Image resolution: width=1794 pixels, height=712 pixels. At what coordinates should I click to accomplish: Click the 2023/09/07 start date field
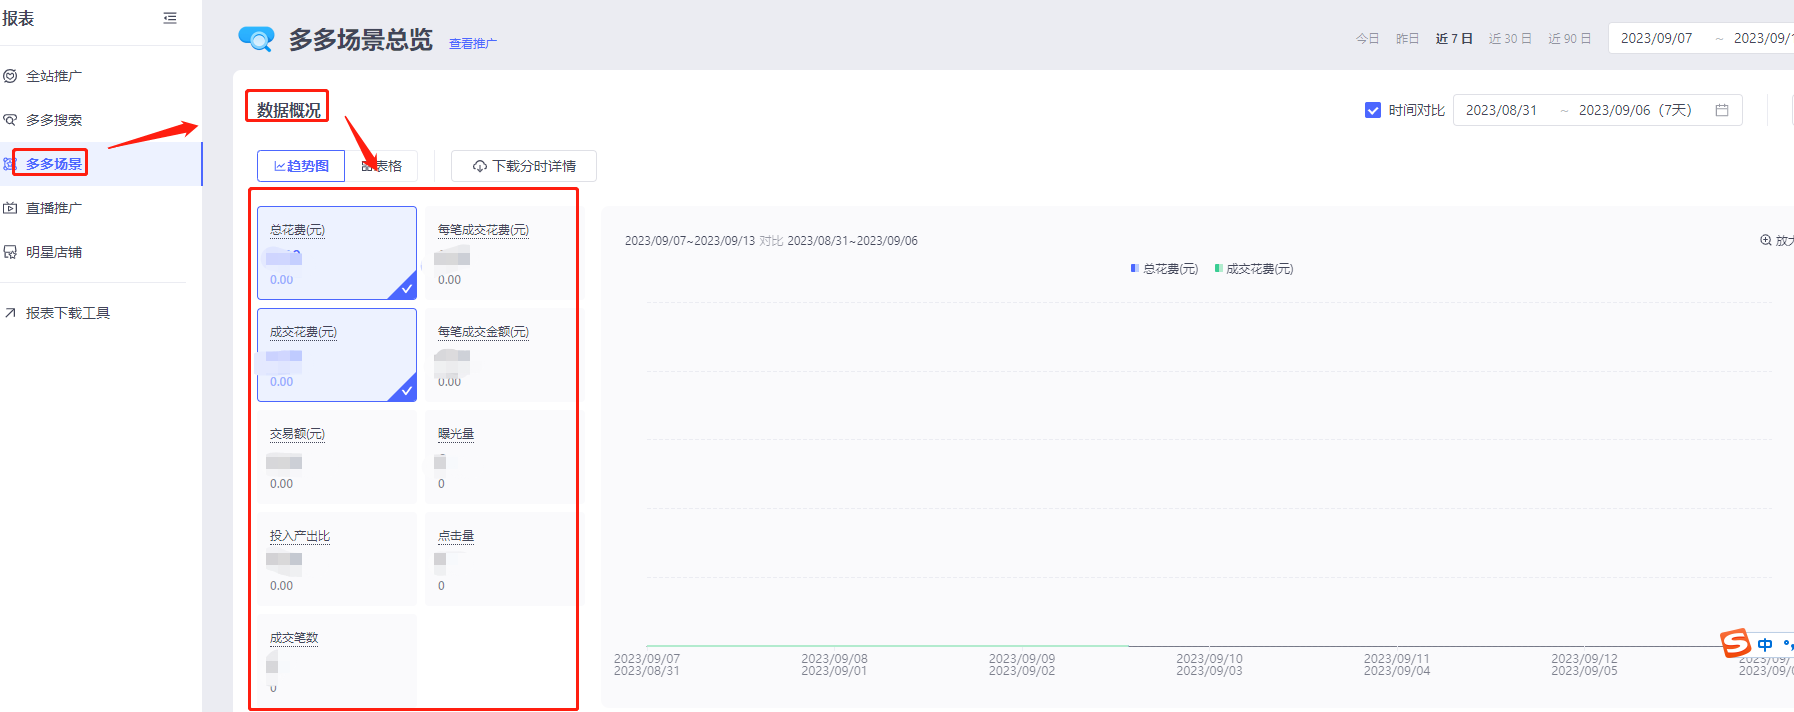click(1656, 38)
